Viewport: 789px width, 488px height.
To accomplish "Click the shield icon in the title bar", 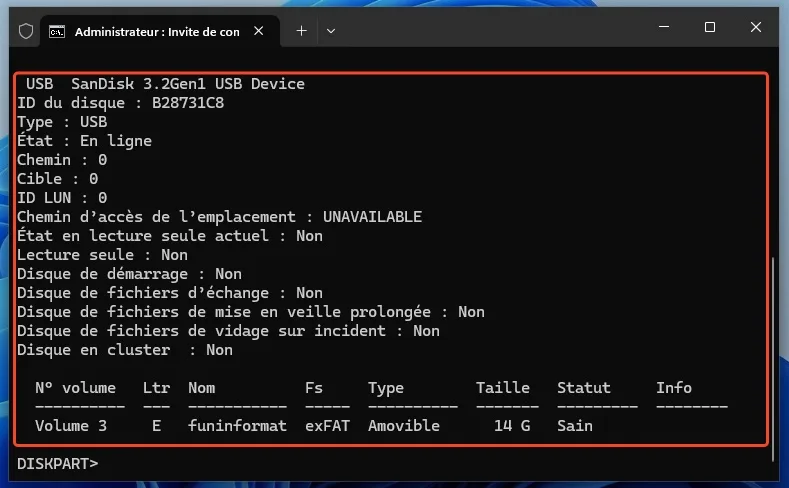I will point(26,31).
